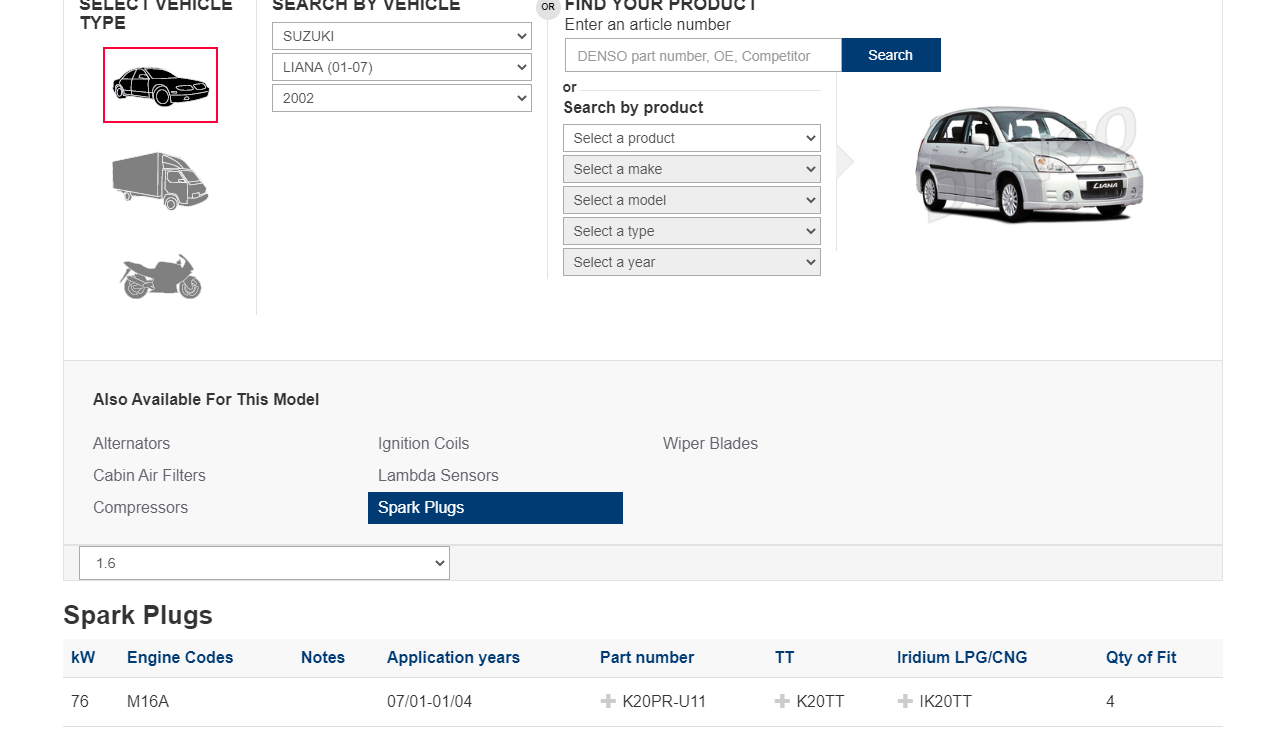Open the Compressors category link

point(140,507)
